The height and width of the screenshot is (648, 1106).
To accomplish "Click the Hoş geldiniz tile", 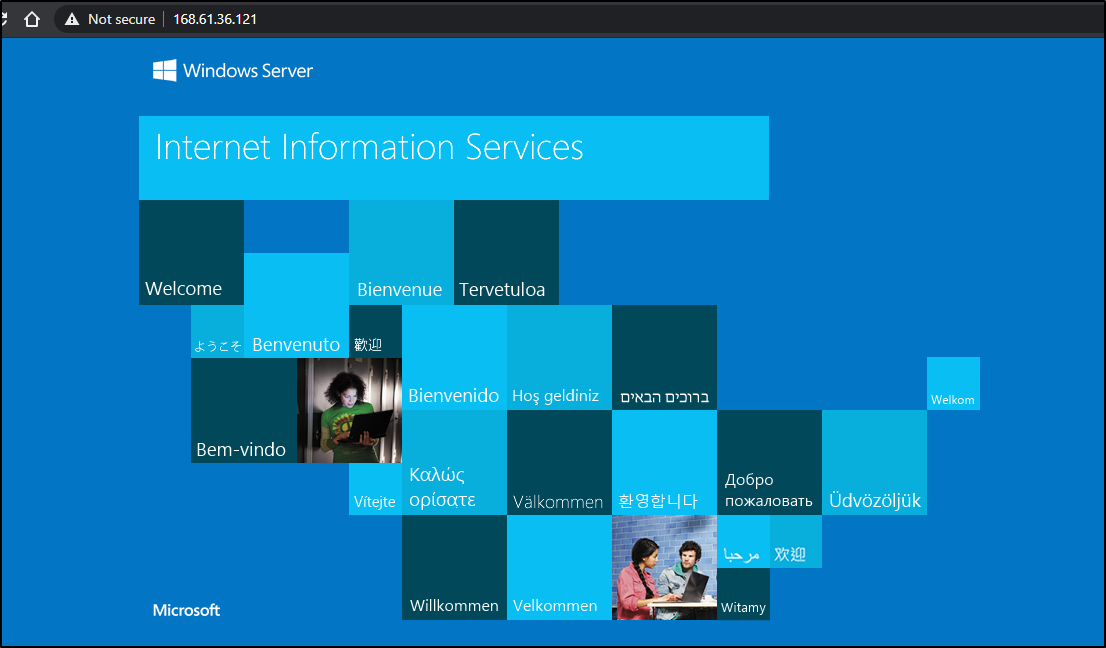I will point(559,357).
